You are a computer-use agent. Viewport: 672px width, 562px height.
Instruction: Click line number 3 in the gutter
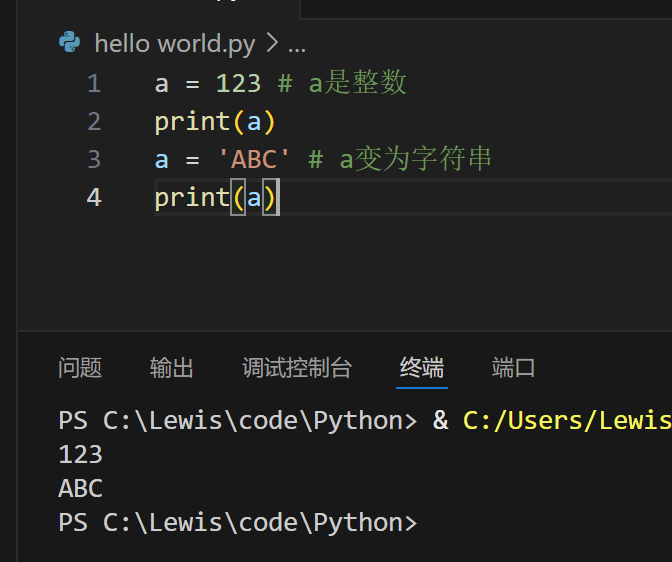[x=94, y=159]
